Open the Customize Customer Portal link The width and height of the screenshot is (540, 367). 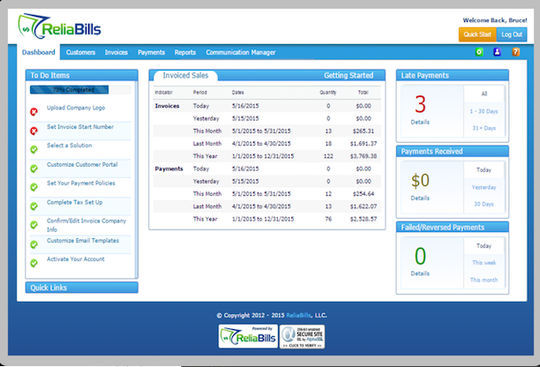click(82, 165)
